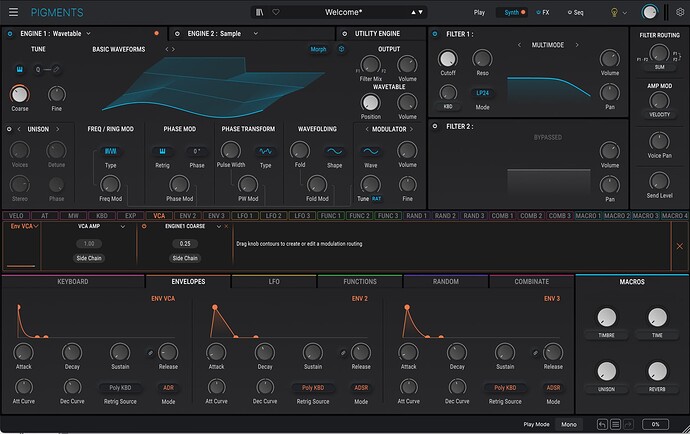Open Engine 1 Wavetable type dropdown
Screen dimensions: 690x434
[88, 33]
